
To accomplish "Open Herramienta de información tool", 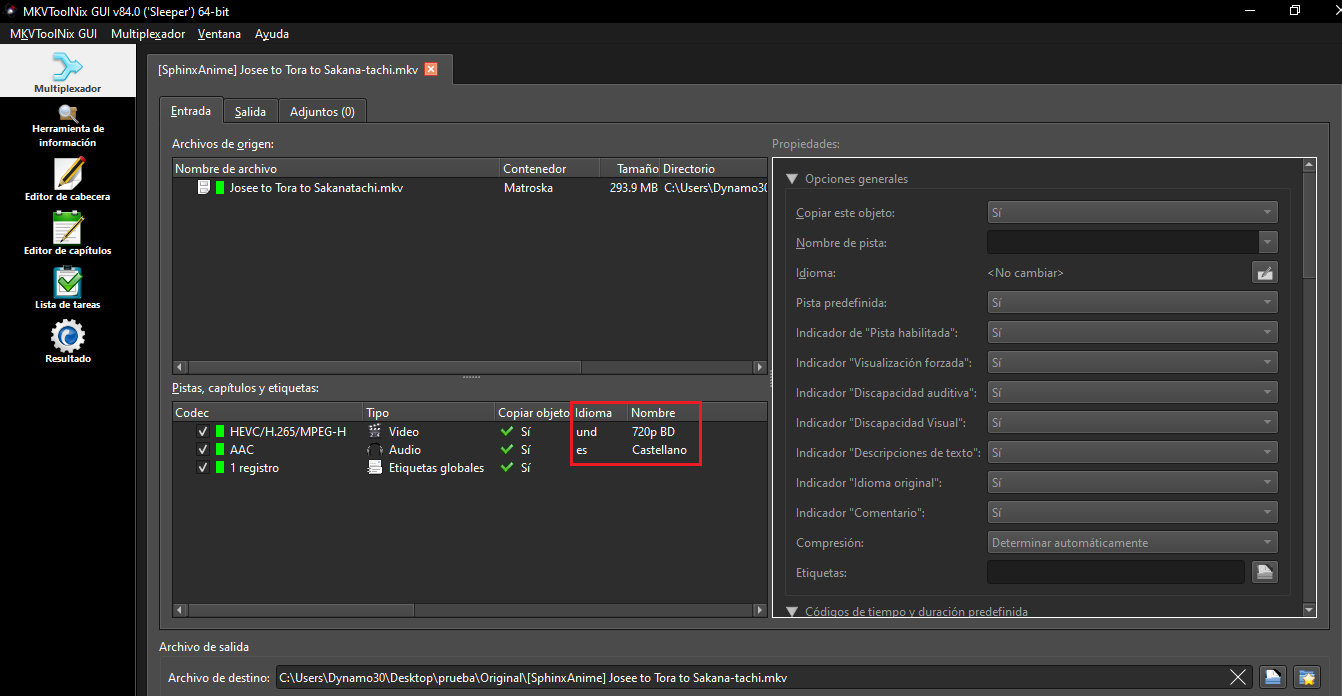I will click(67, 126).
